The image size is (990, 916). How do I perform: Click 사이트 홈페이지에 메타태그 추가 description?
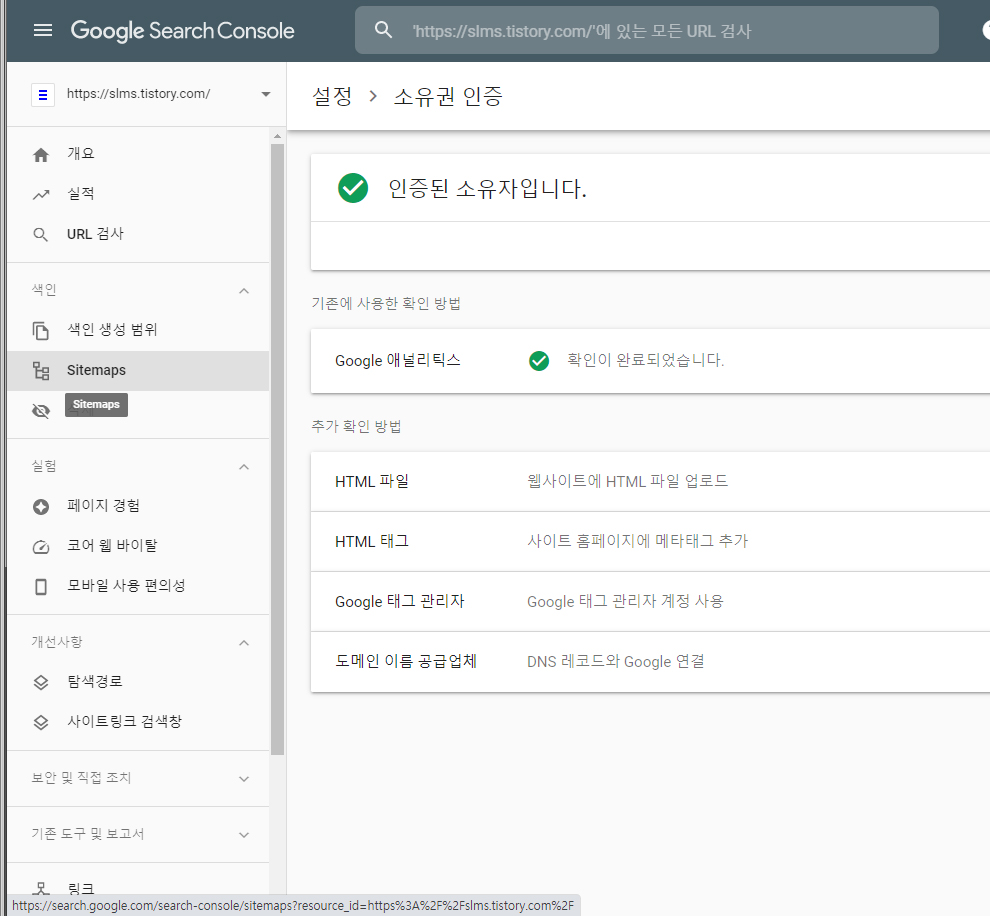pyautogui.click(x=638, y=541)
